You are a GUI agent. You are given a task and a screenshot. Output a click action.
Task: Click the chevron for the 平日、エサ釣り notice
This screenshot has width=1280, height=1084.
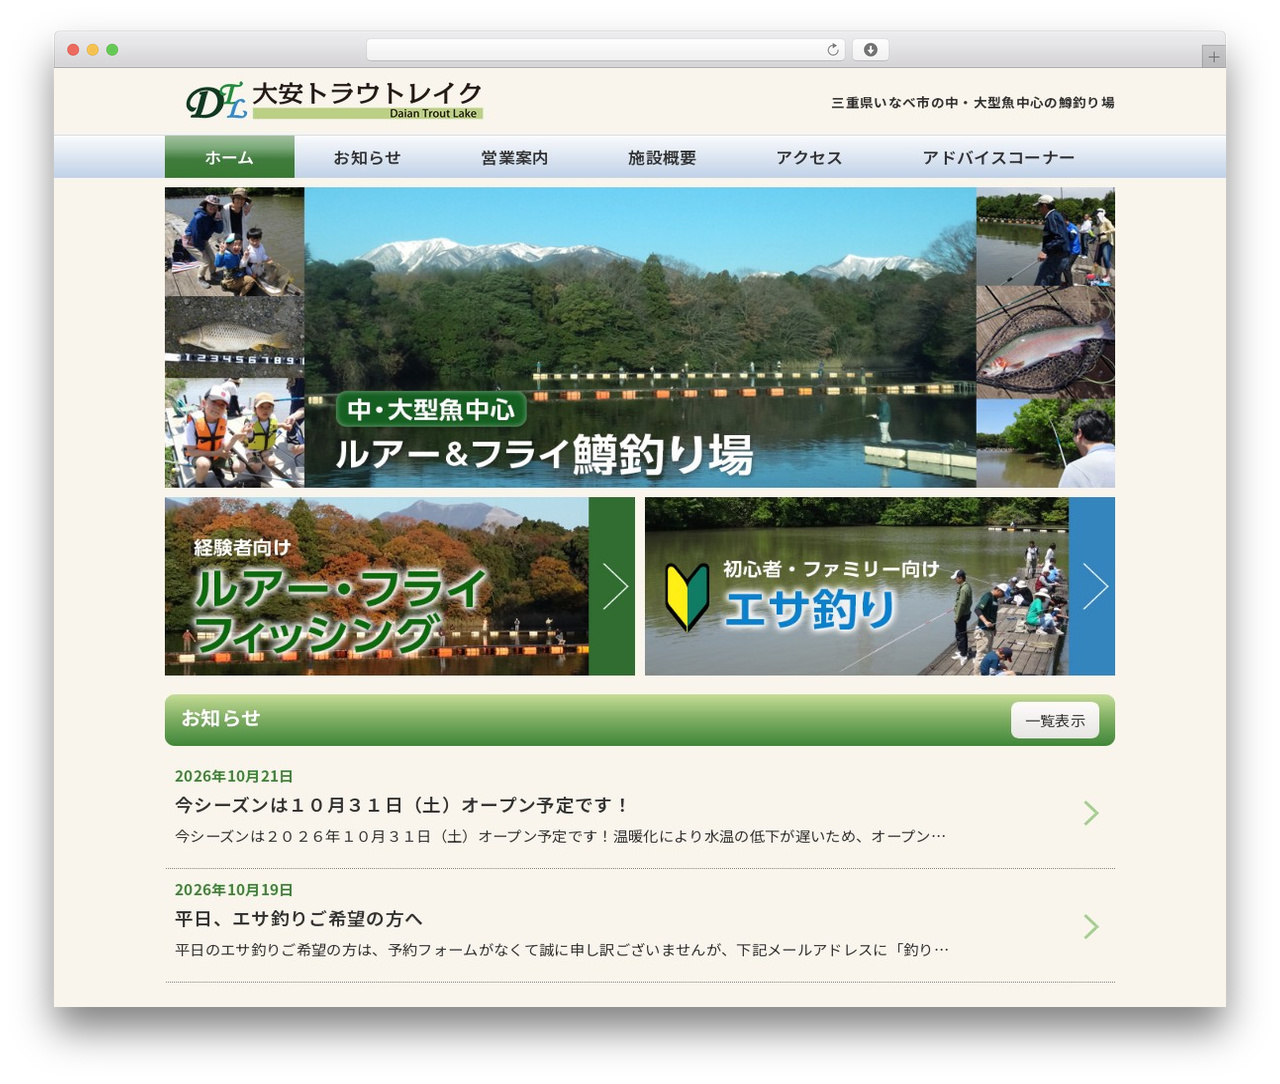point(1091,927)
